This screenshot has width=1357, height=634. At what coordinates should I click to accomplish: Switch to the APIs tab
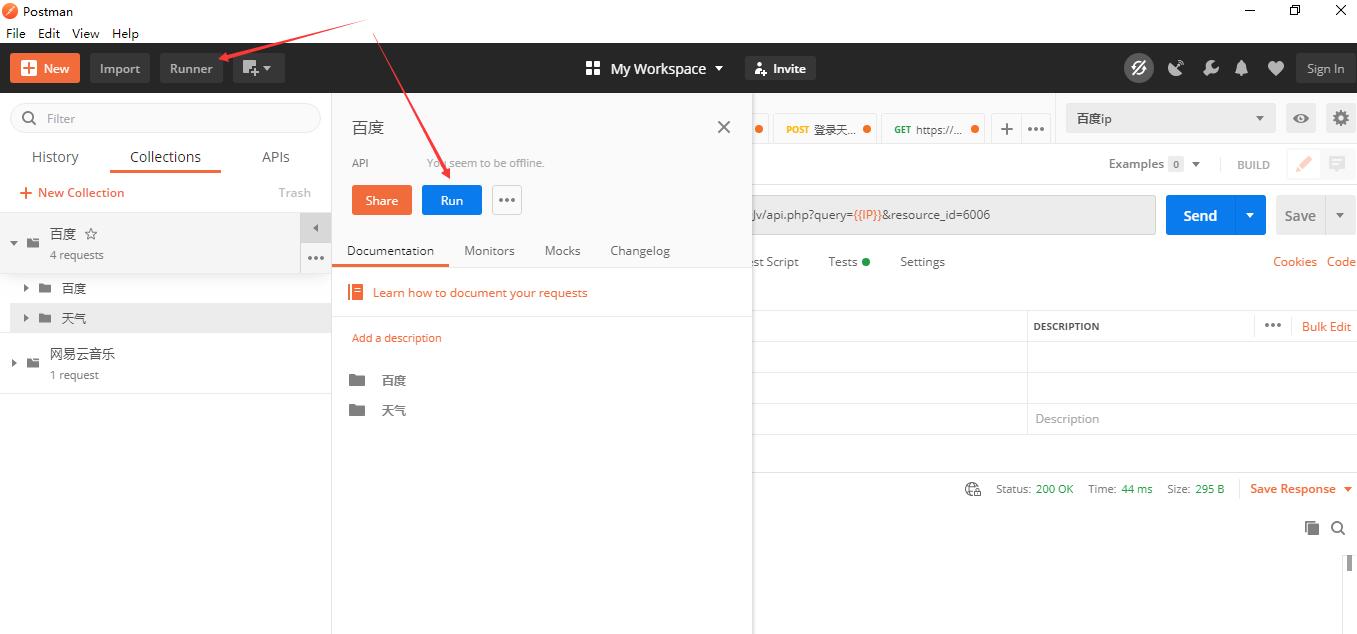(x=276, y=157)
